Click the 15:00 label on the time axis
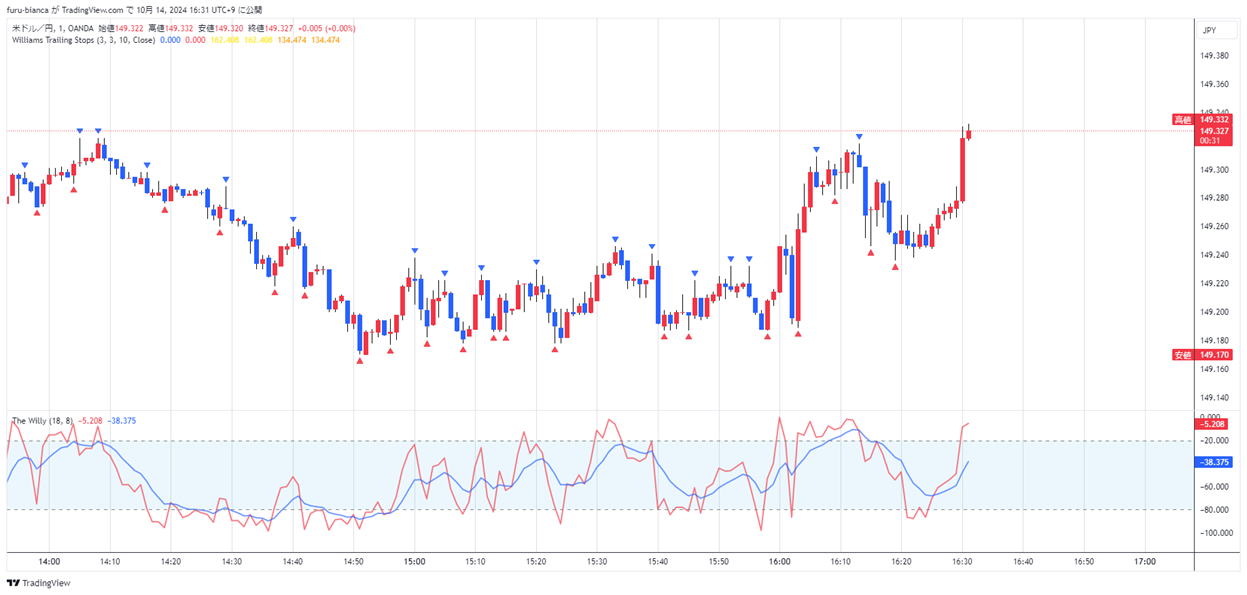Image resolution: width=1247 pixels, height=595 pixels. coord(414,562)
